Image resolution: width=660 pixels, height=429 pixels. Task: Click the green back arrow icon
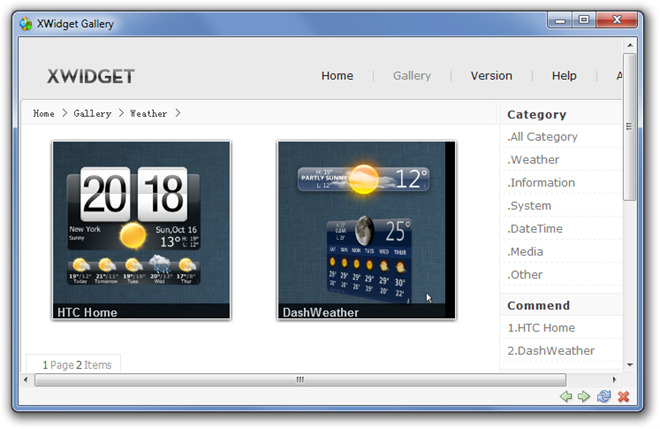[566, 397]
